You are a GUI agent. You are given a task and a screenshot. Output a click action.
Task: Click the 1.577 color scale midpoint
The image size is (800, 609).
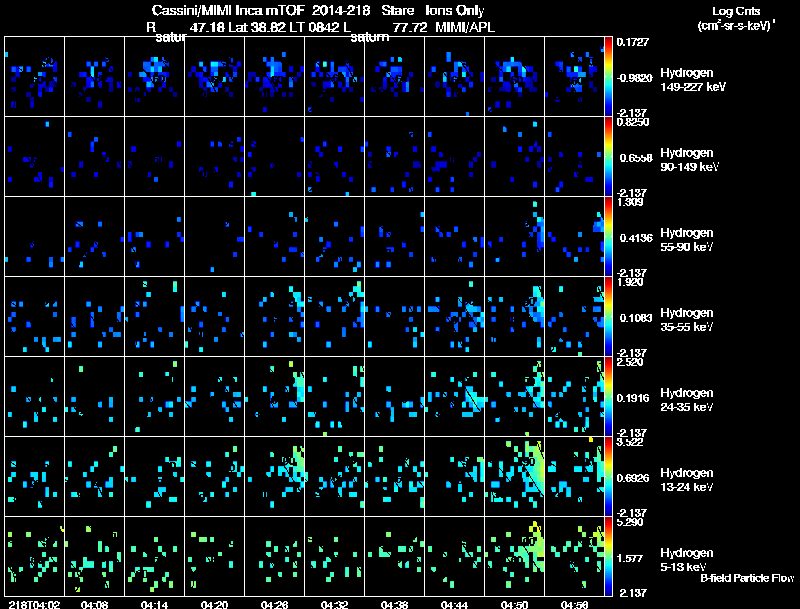(x=630, y=559)
